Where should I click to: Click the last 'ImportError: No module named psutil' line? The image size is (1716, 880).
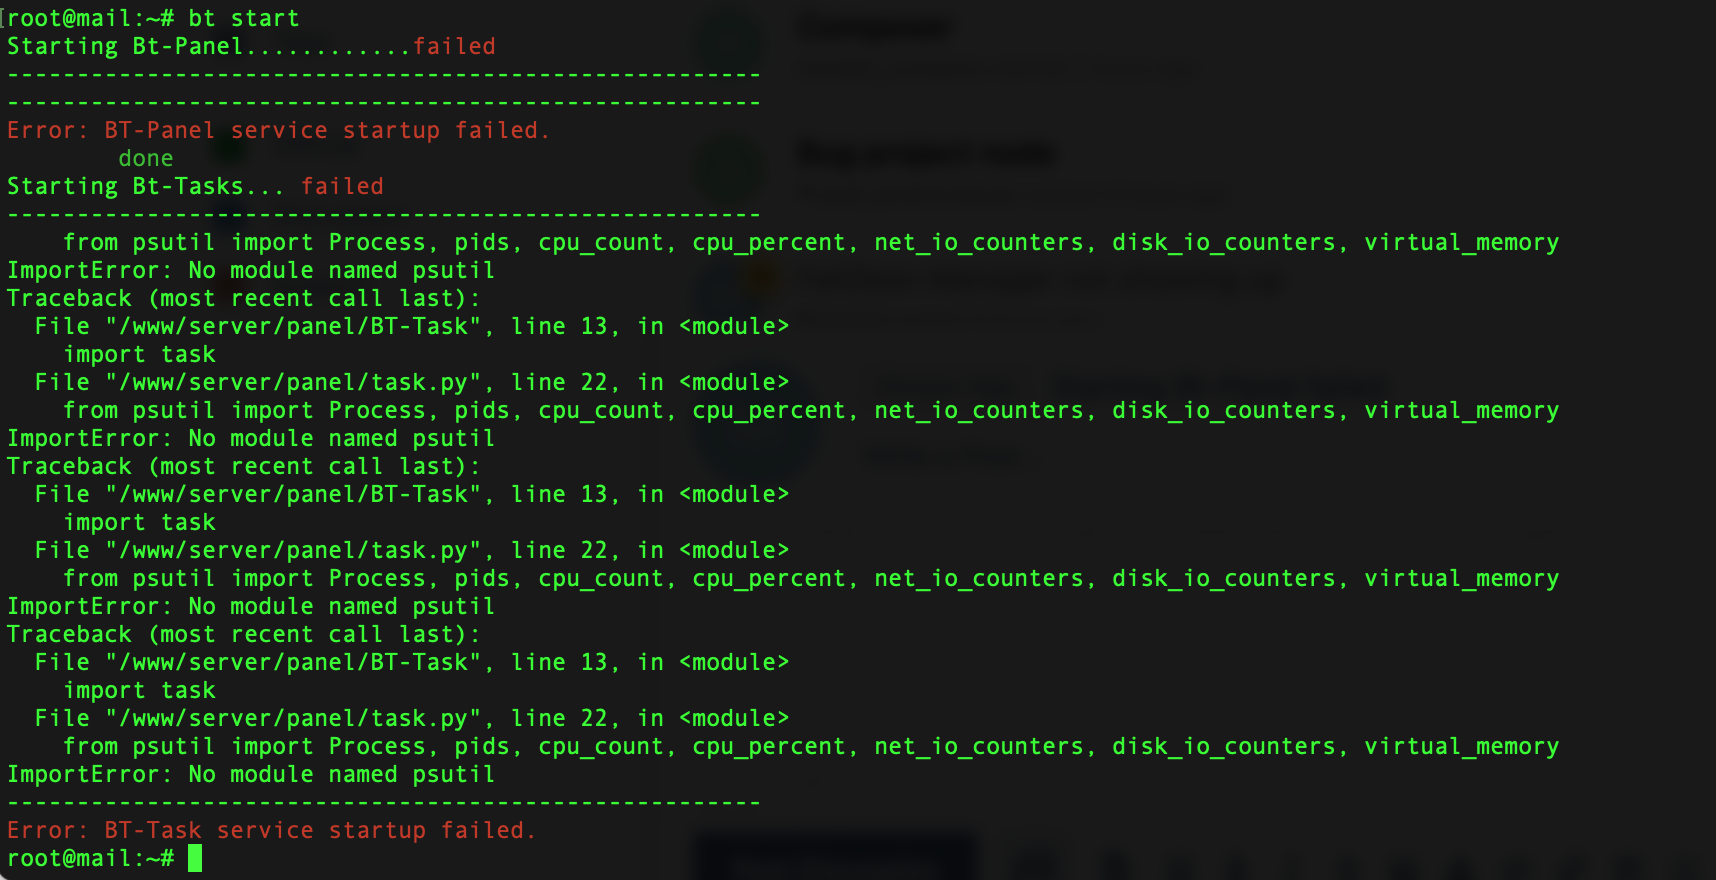pyautogui.click(x=250, y=774)
